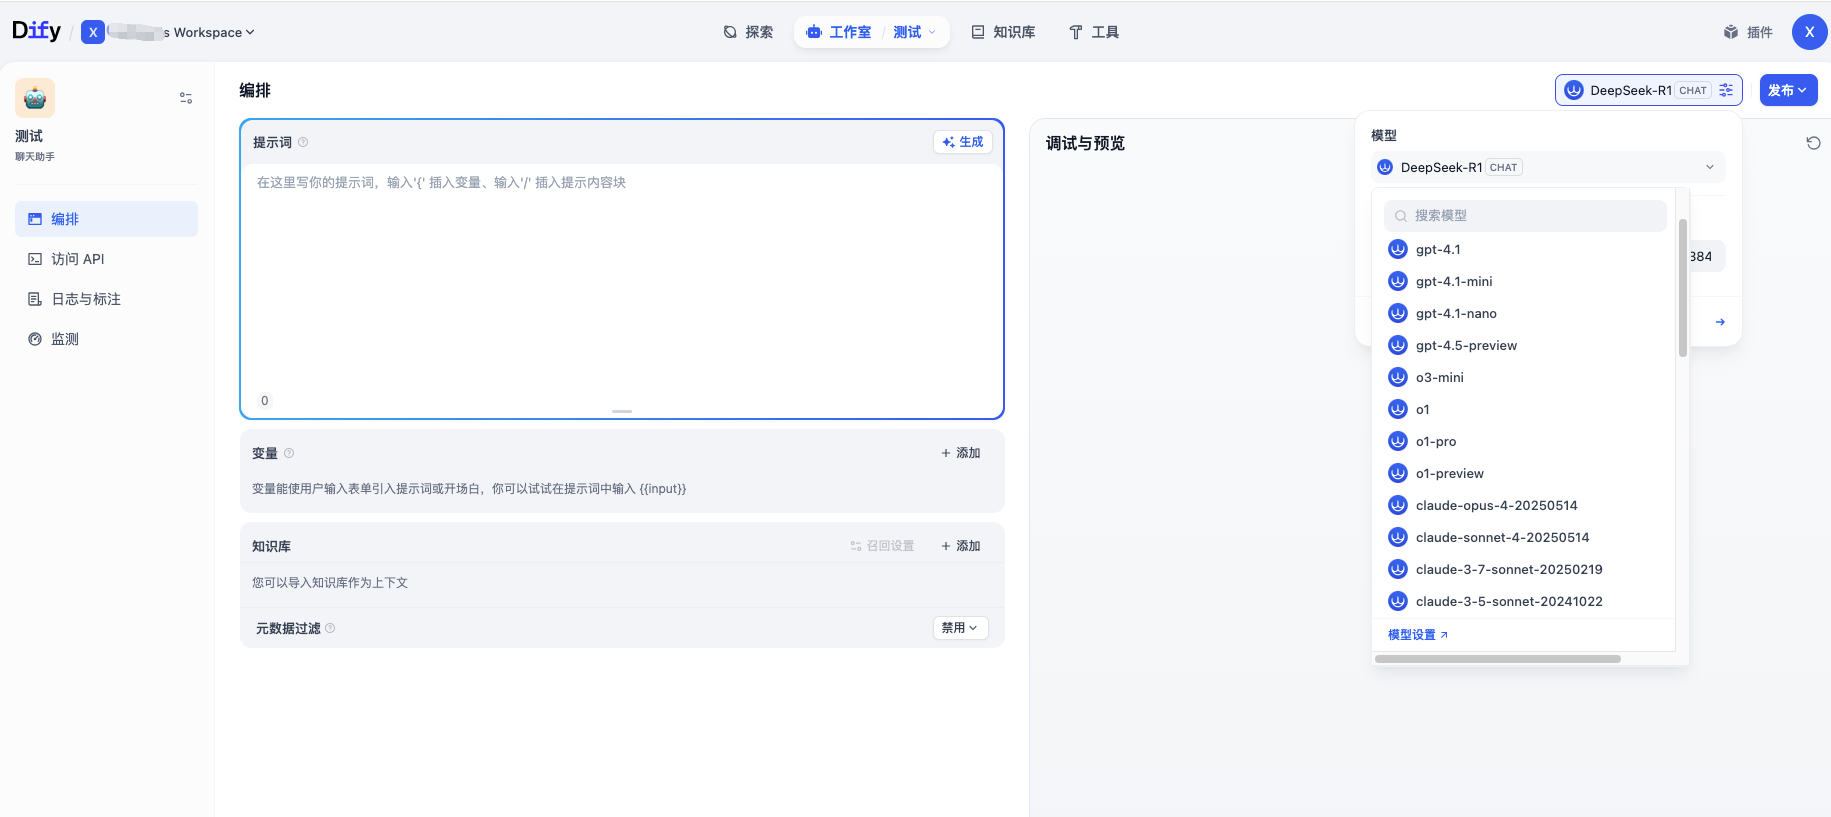The height and width of the screenshot is (817, 1831).
Task: Click the 变量 help info icon
Action: [x=289, y=453]
